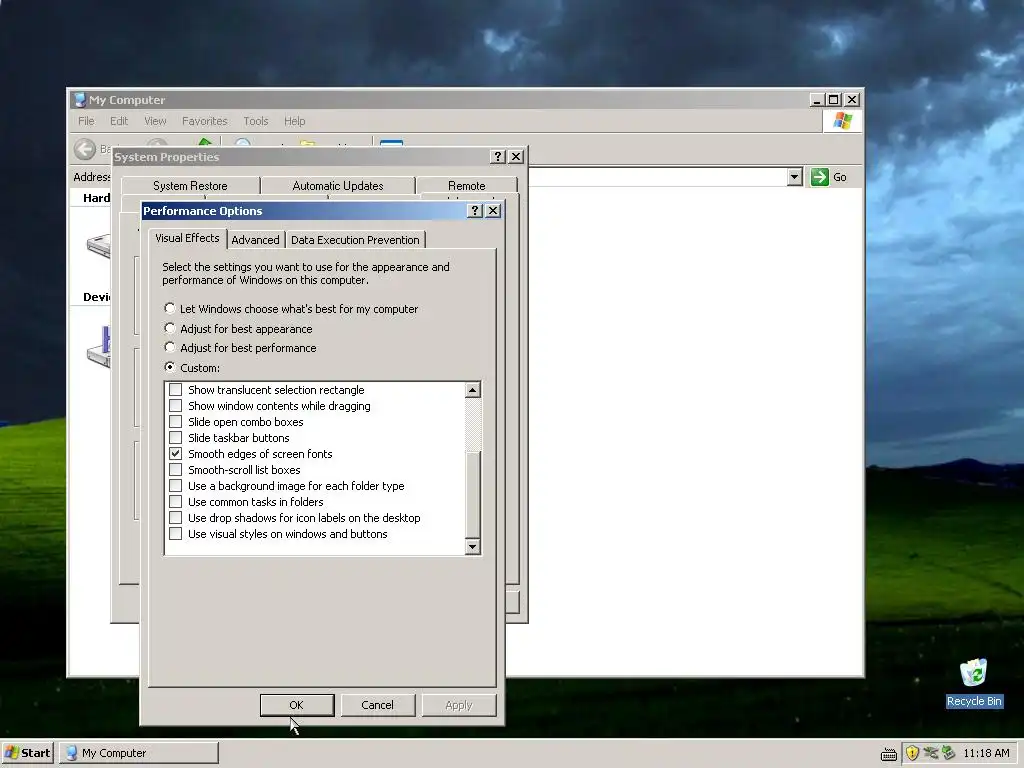Click the safely remove hardware tray icon
1024x768 pixels.
[x=948, y=753]
